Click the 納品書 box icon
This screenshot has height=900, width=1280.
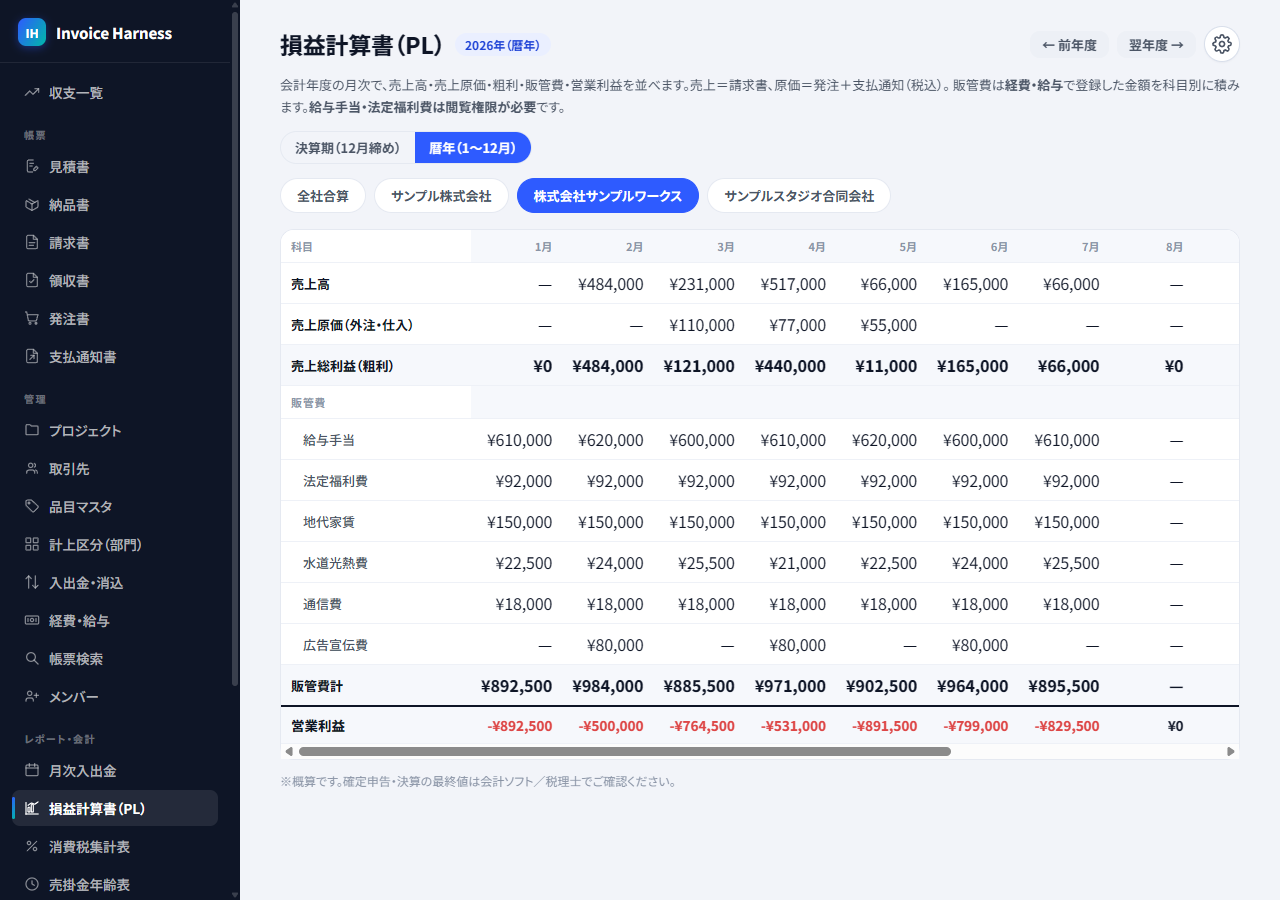click(x=32, y=205)
